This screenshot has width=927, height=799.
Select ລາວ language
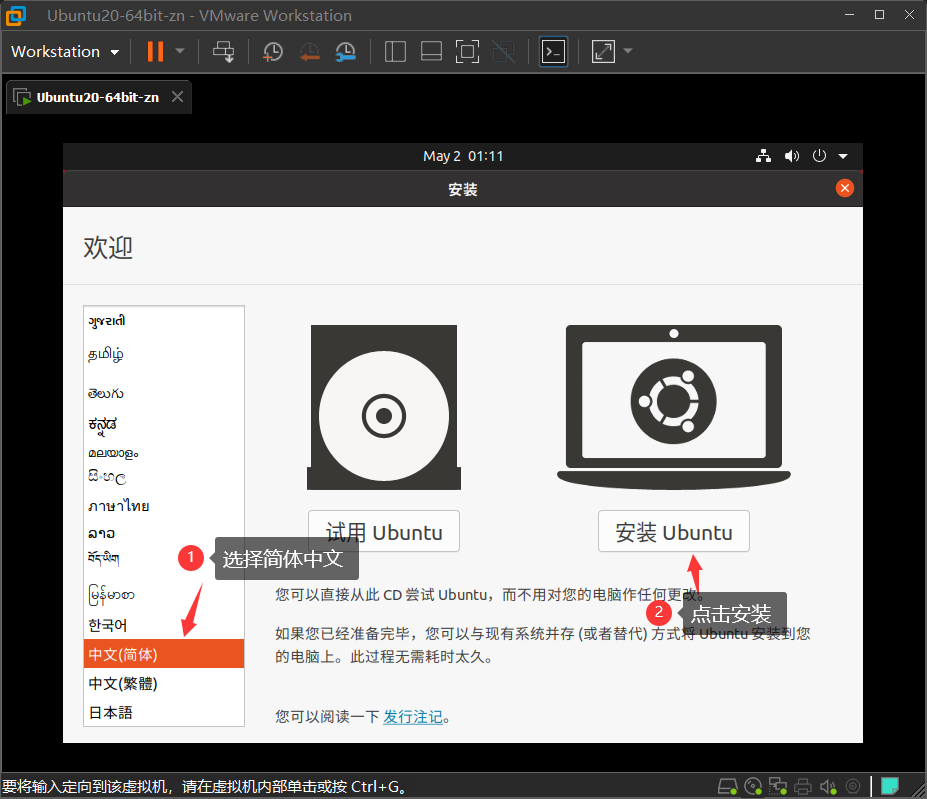pyautogui.click(x=164, y=533)
